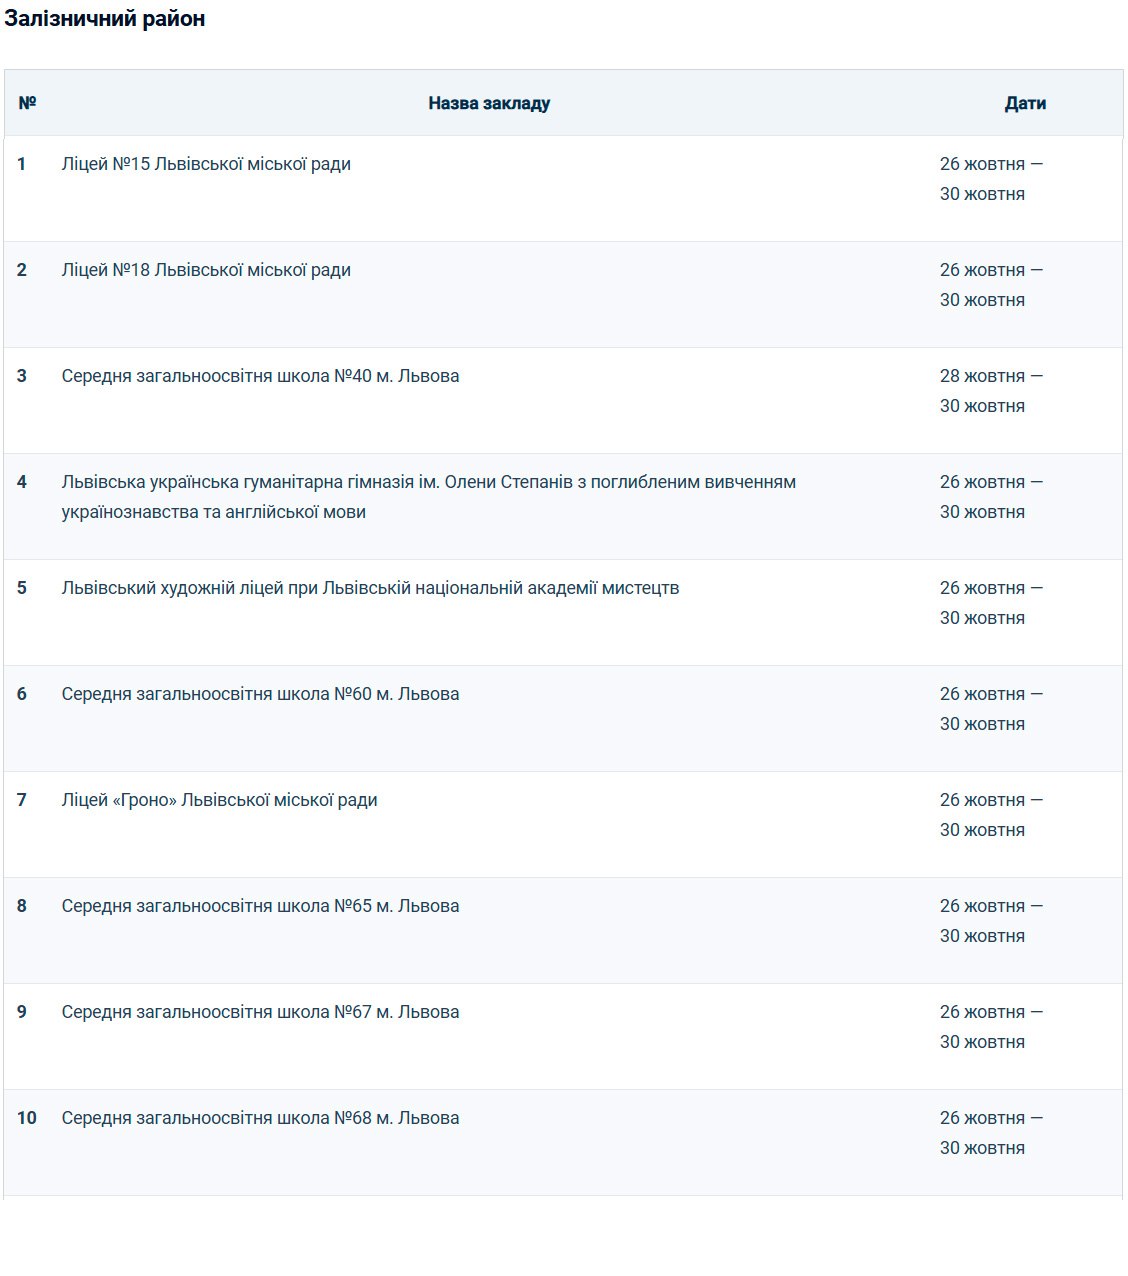Screen dimensions: 1128x1276
Task: Click the dates for the художній ліцей
Action: [991, 603]
